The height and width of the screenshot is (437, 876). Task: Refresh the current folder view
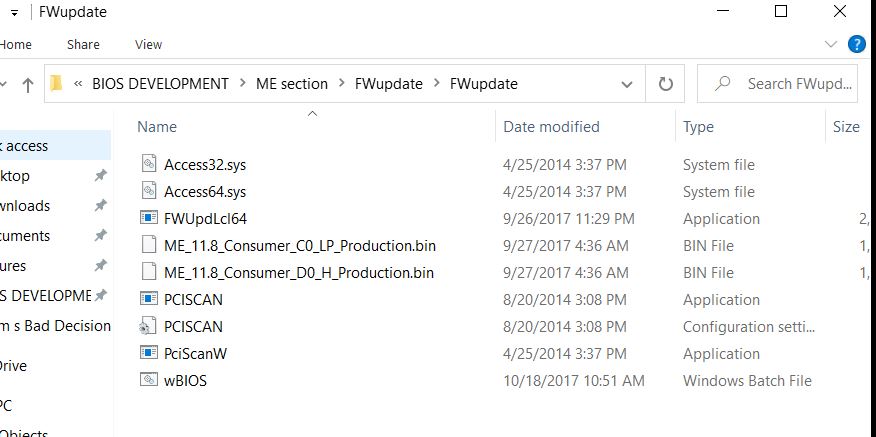(665, 84)
